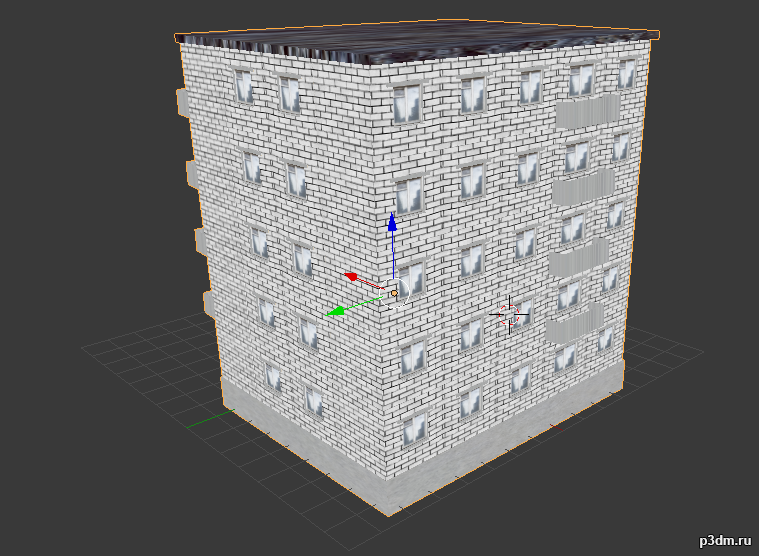759x556 pixels.
Task: Click the top-left window on the left wall
Action: tap(243, 86)
